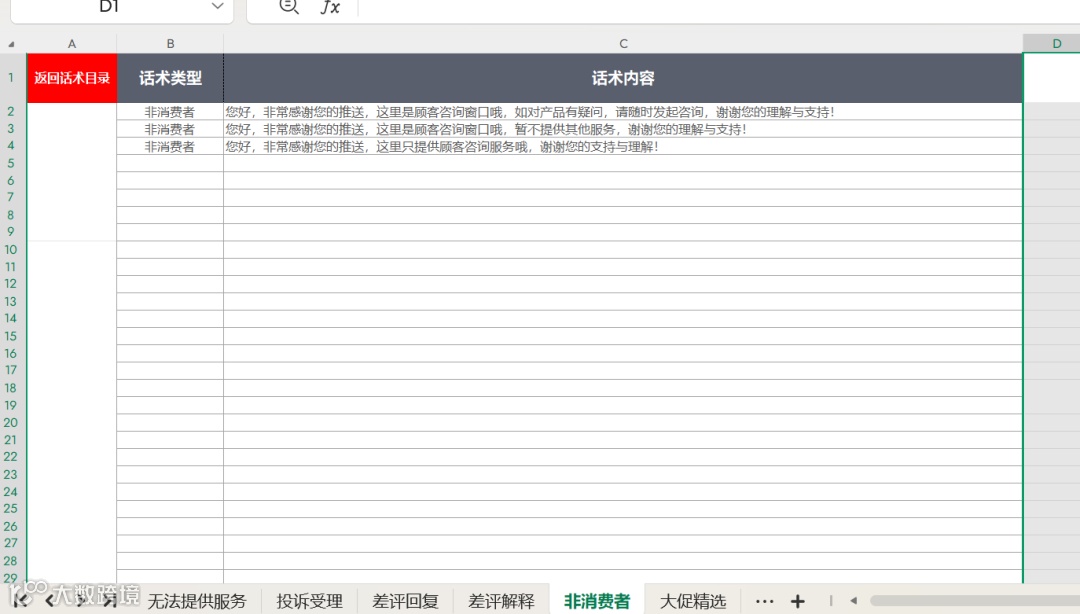Select the row 3 text mentioning 暂不提供其他服务
1080x614 pixels.
click(486, 129)
